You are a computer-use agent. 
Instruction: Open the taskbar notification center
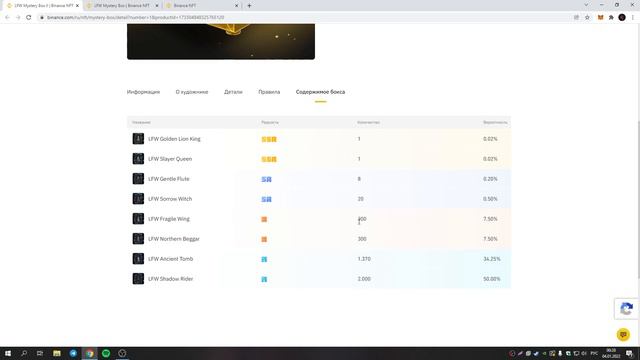630,353
